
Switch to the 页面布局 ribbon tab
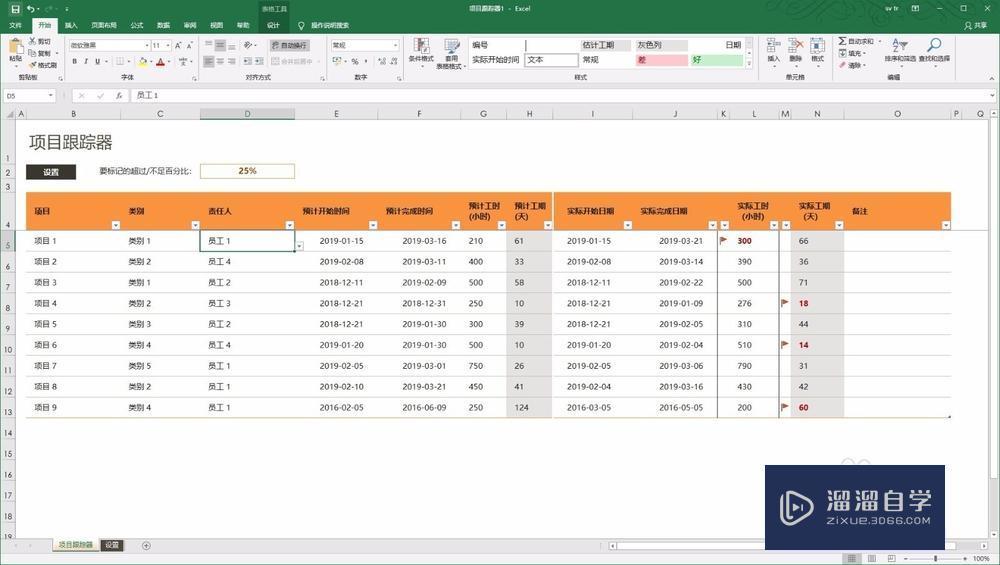point(104,26)
